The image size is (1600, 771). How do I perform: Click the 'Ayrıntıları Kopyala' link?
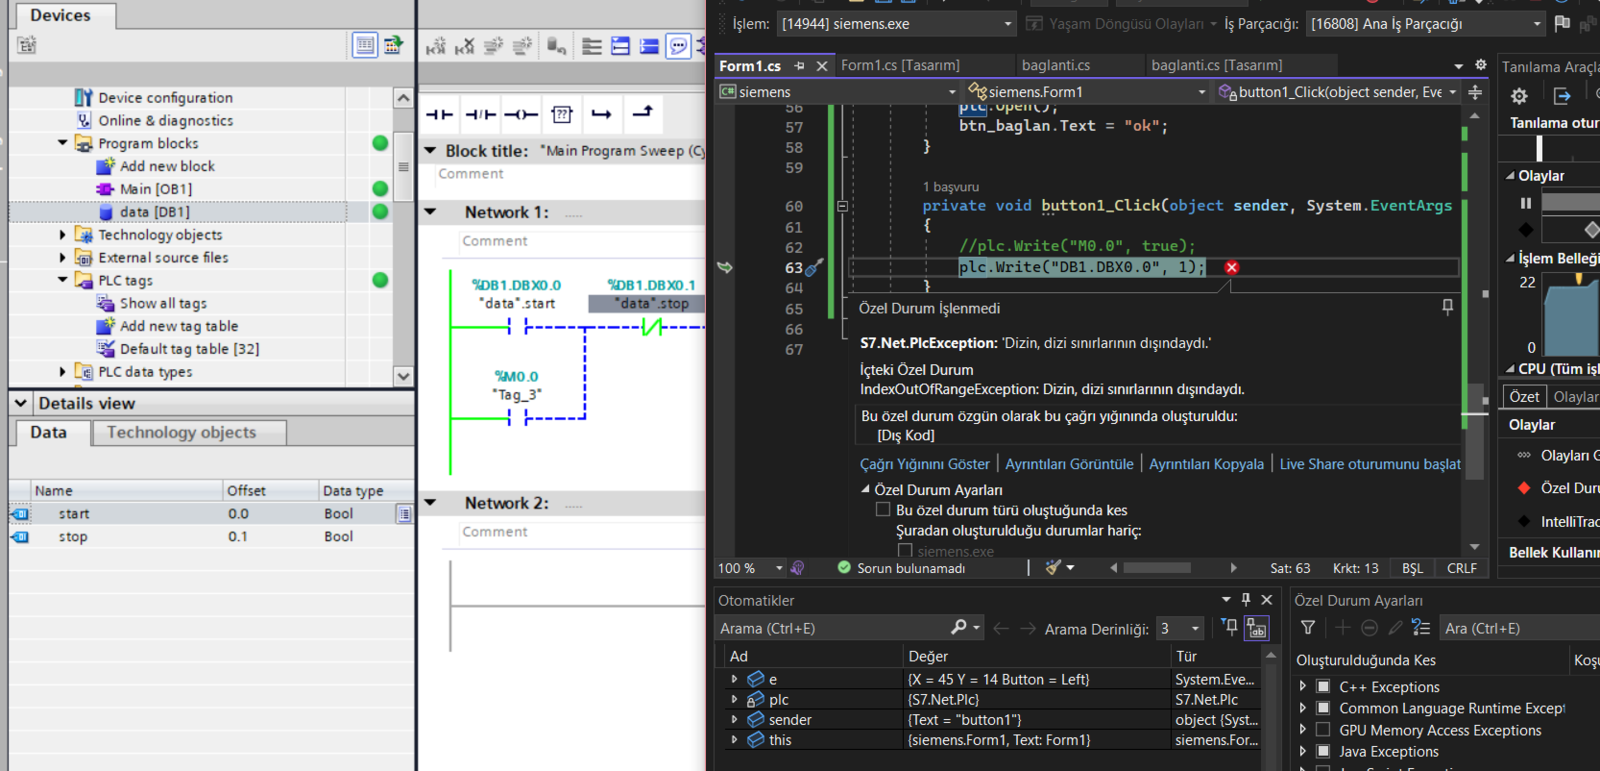point(1206,464)
